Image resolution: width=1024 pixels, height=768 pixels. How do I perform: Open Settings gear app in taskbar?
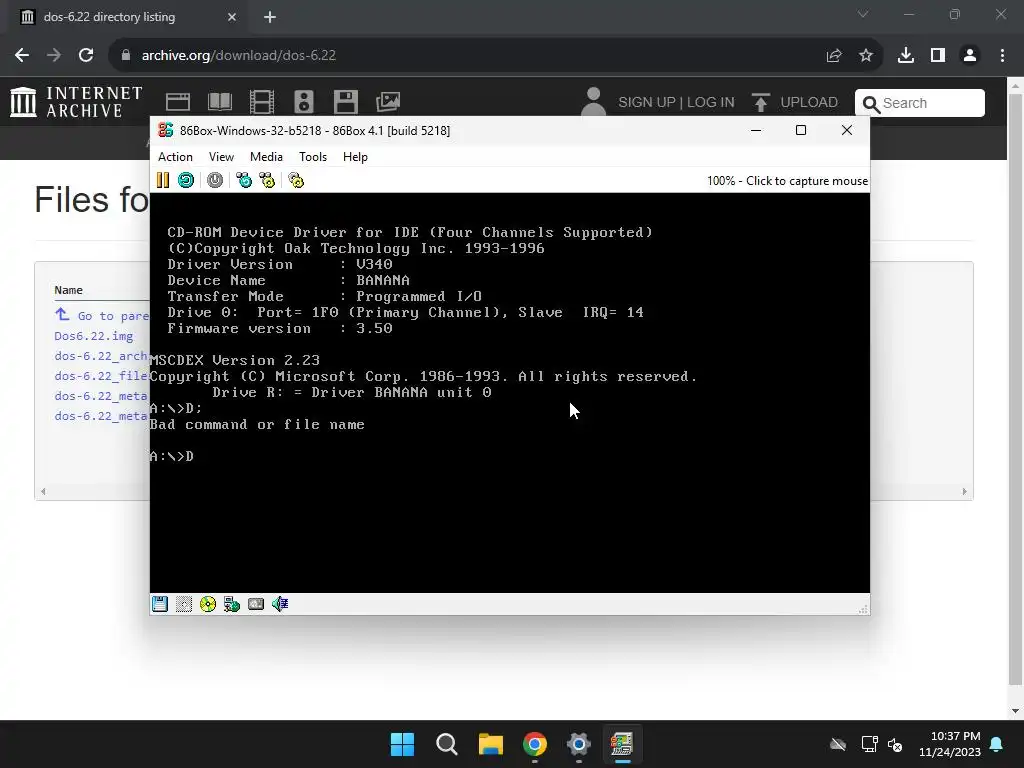point(579,744)
